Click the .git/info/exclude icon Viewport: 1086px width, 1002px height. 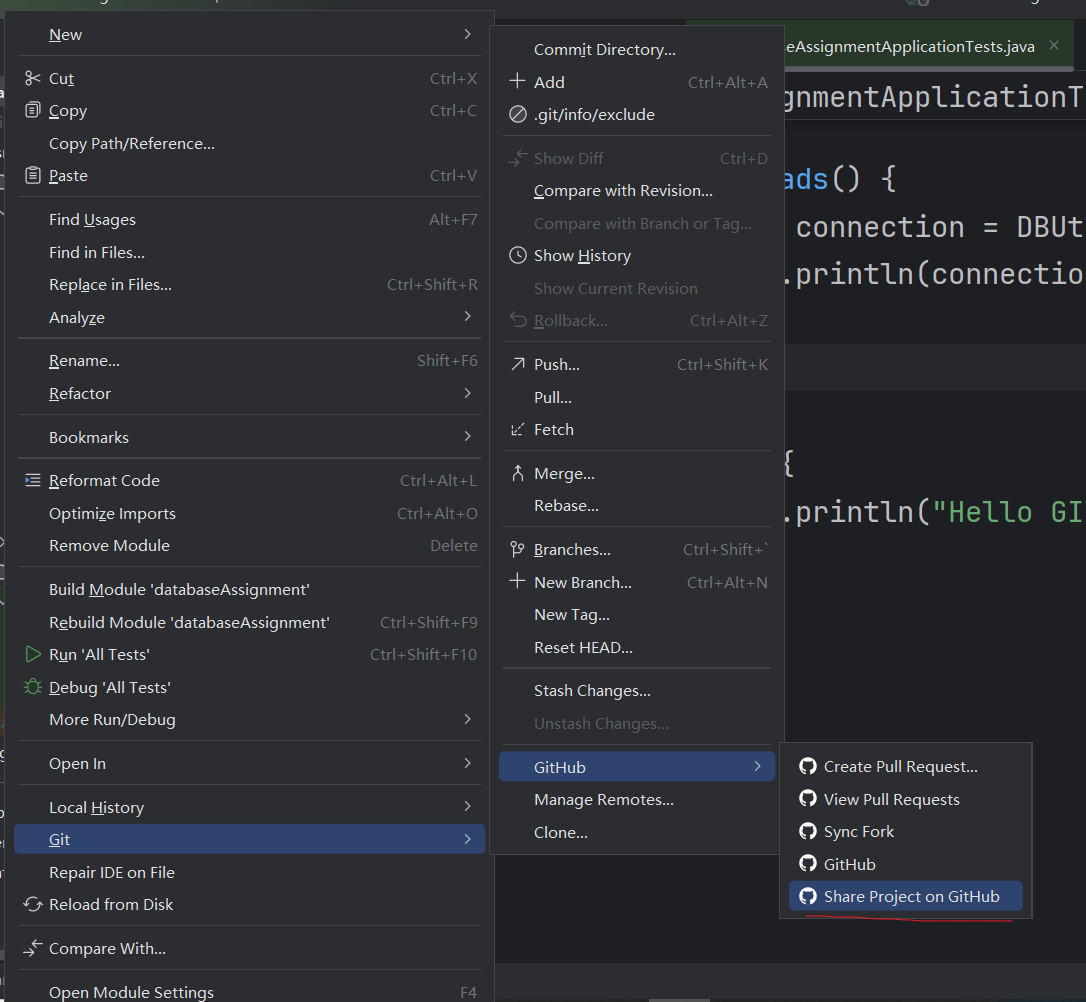[517, 115]
